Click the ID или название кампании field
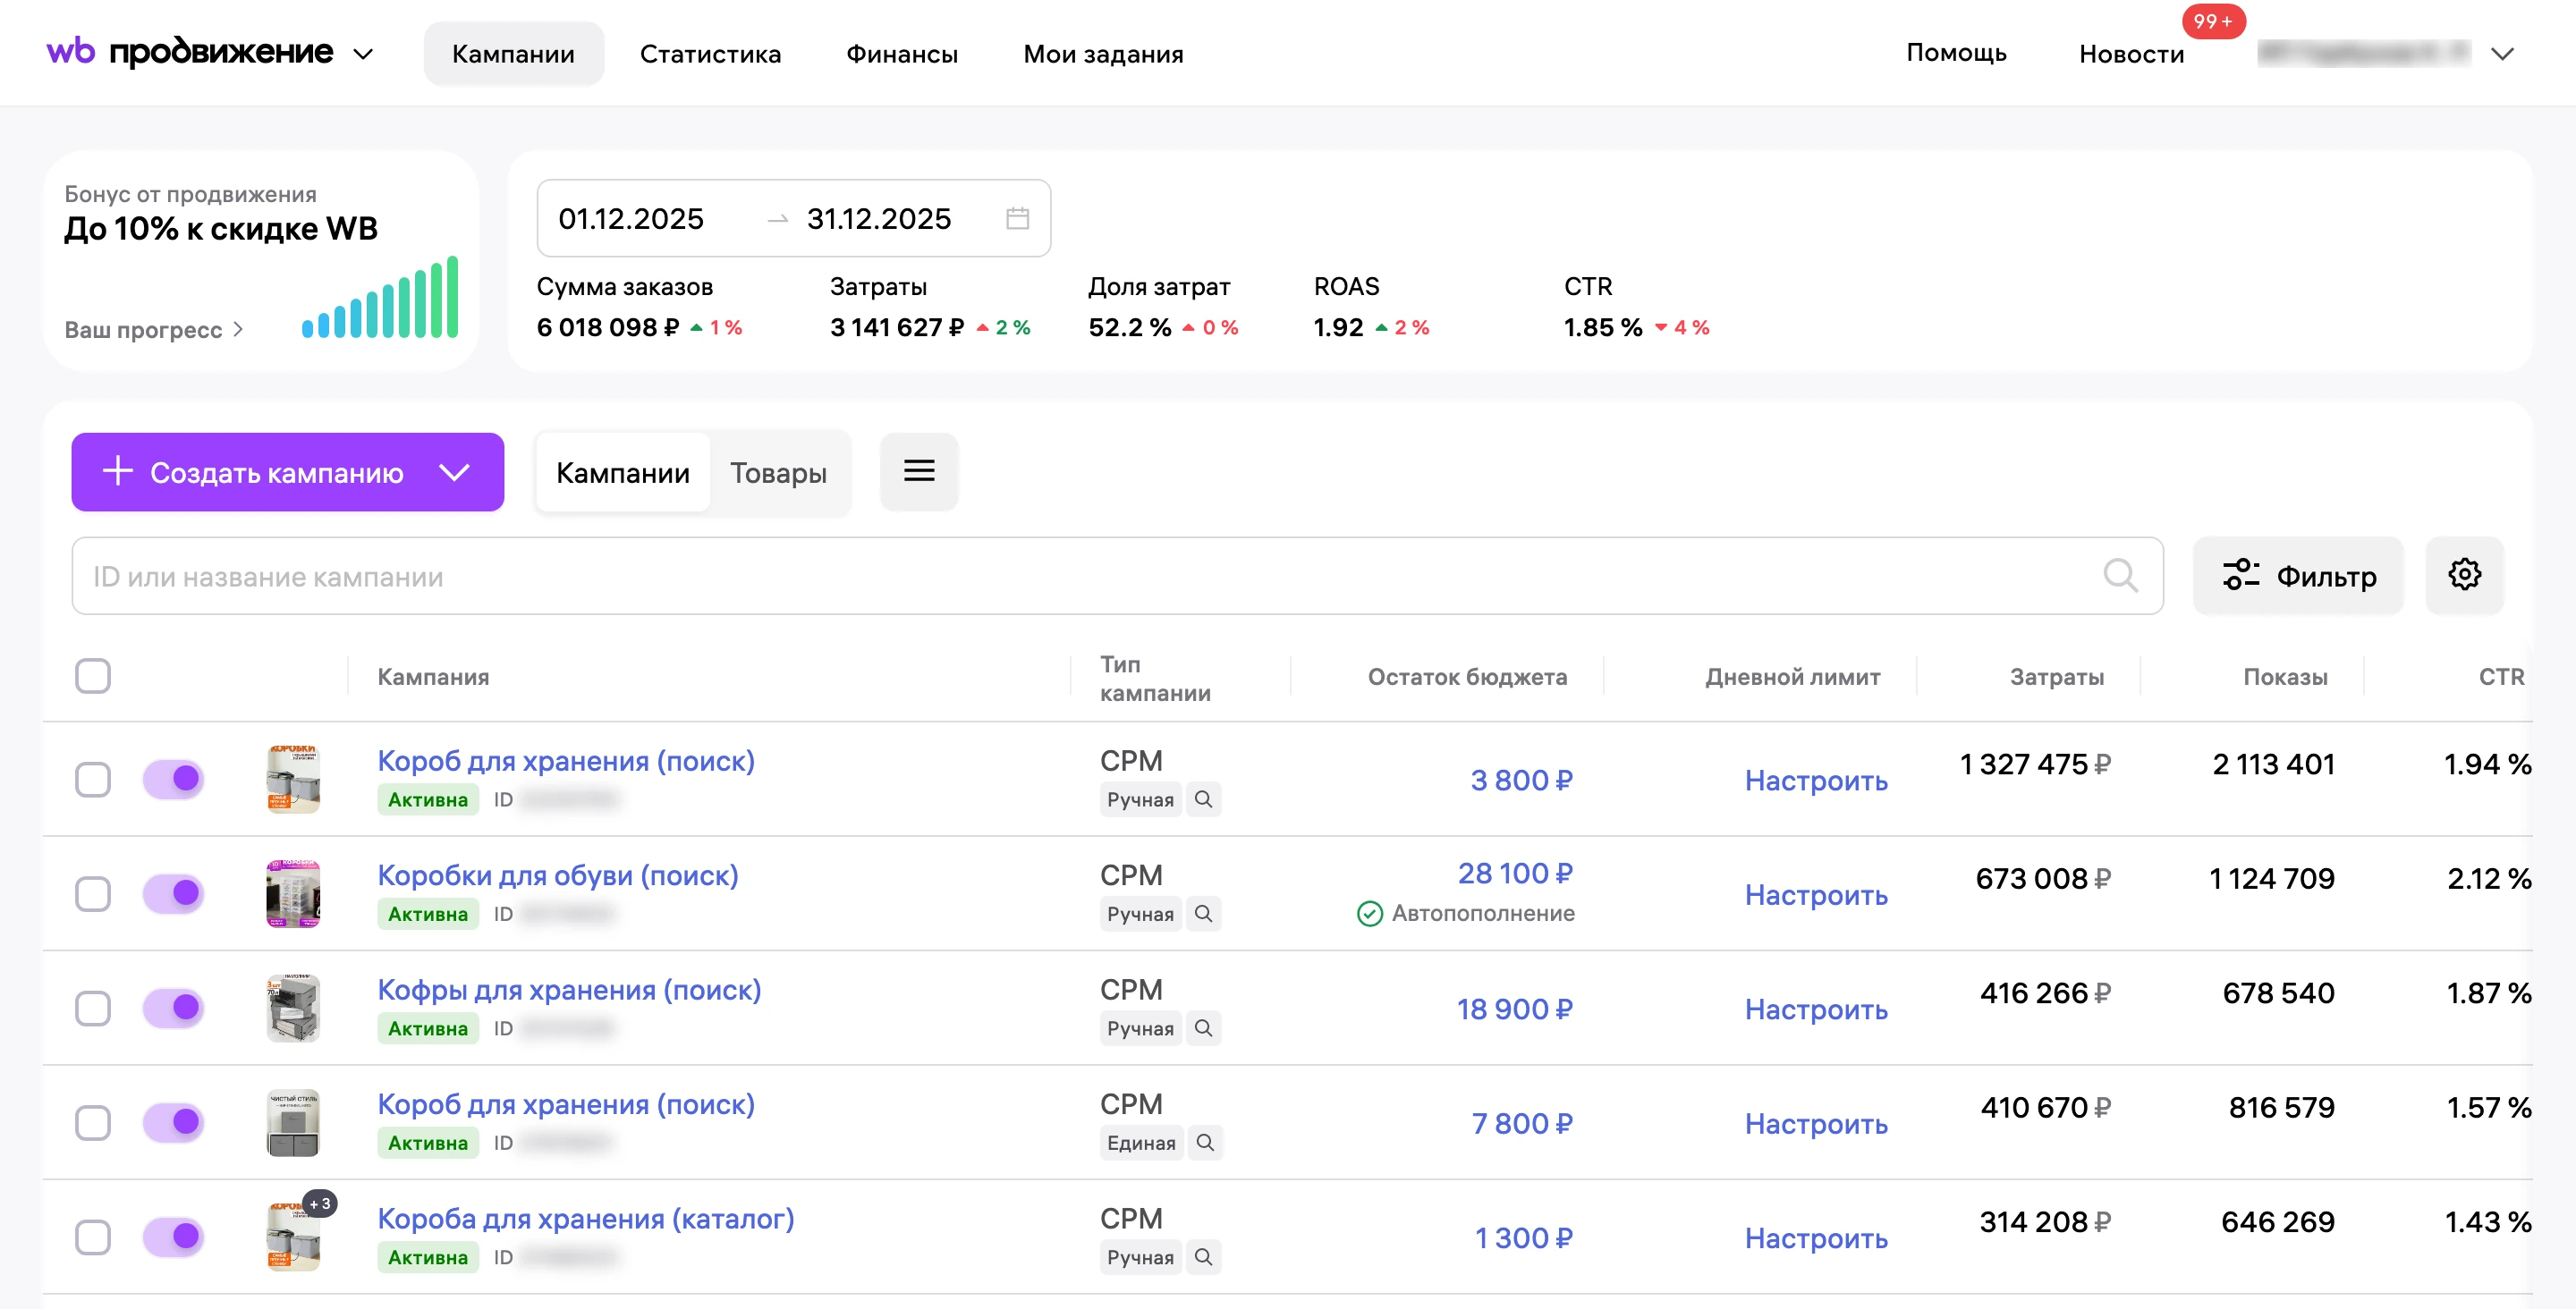 1116,576
